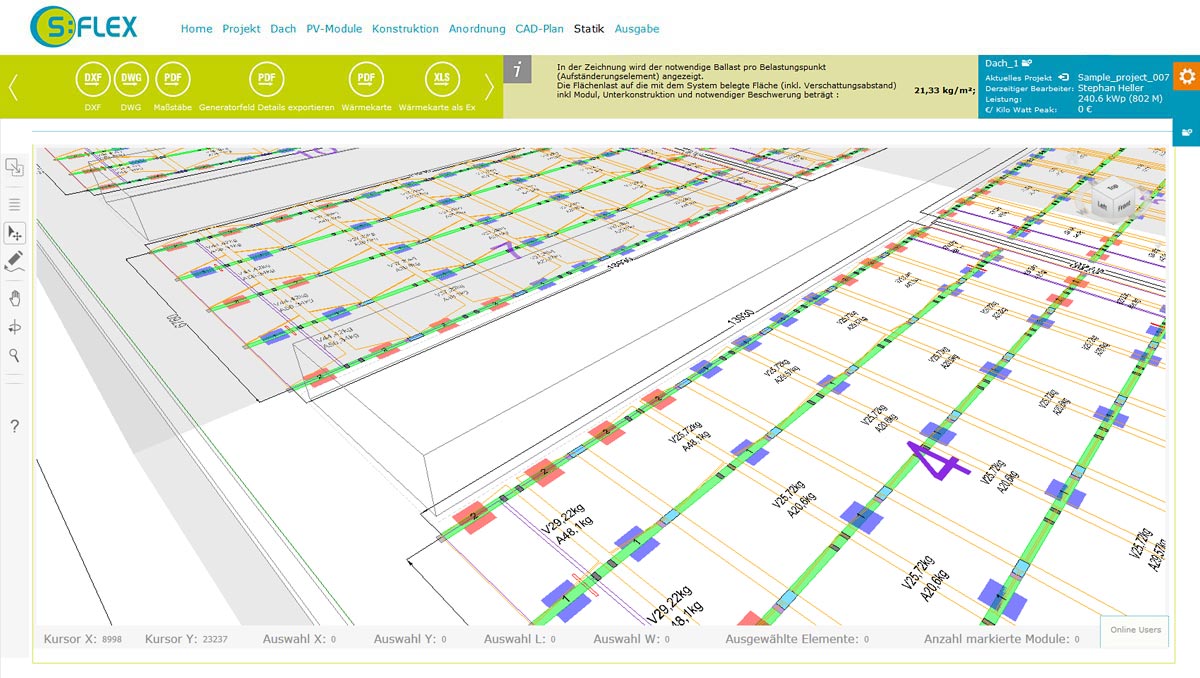Export Wärmekarte as PDF
1200x678 pixels.
pos(366,78)
